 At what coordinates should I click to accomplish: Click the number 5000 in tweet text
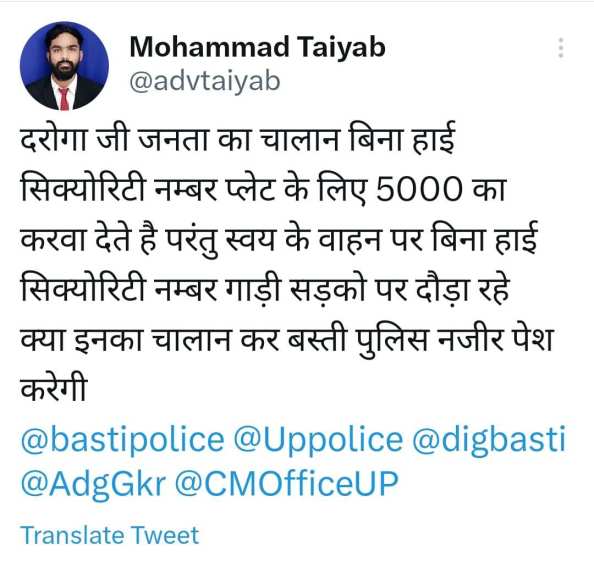pos(419,189)
